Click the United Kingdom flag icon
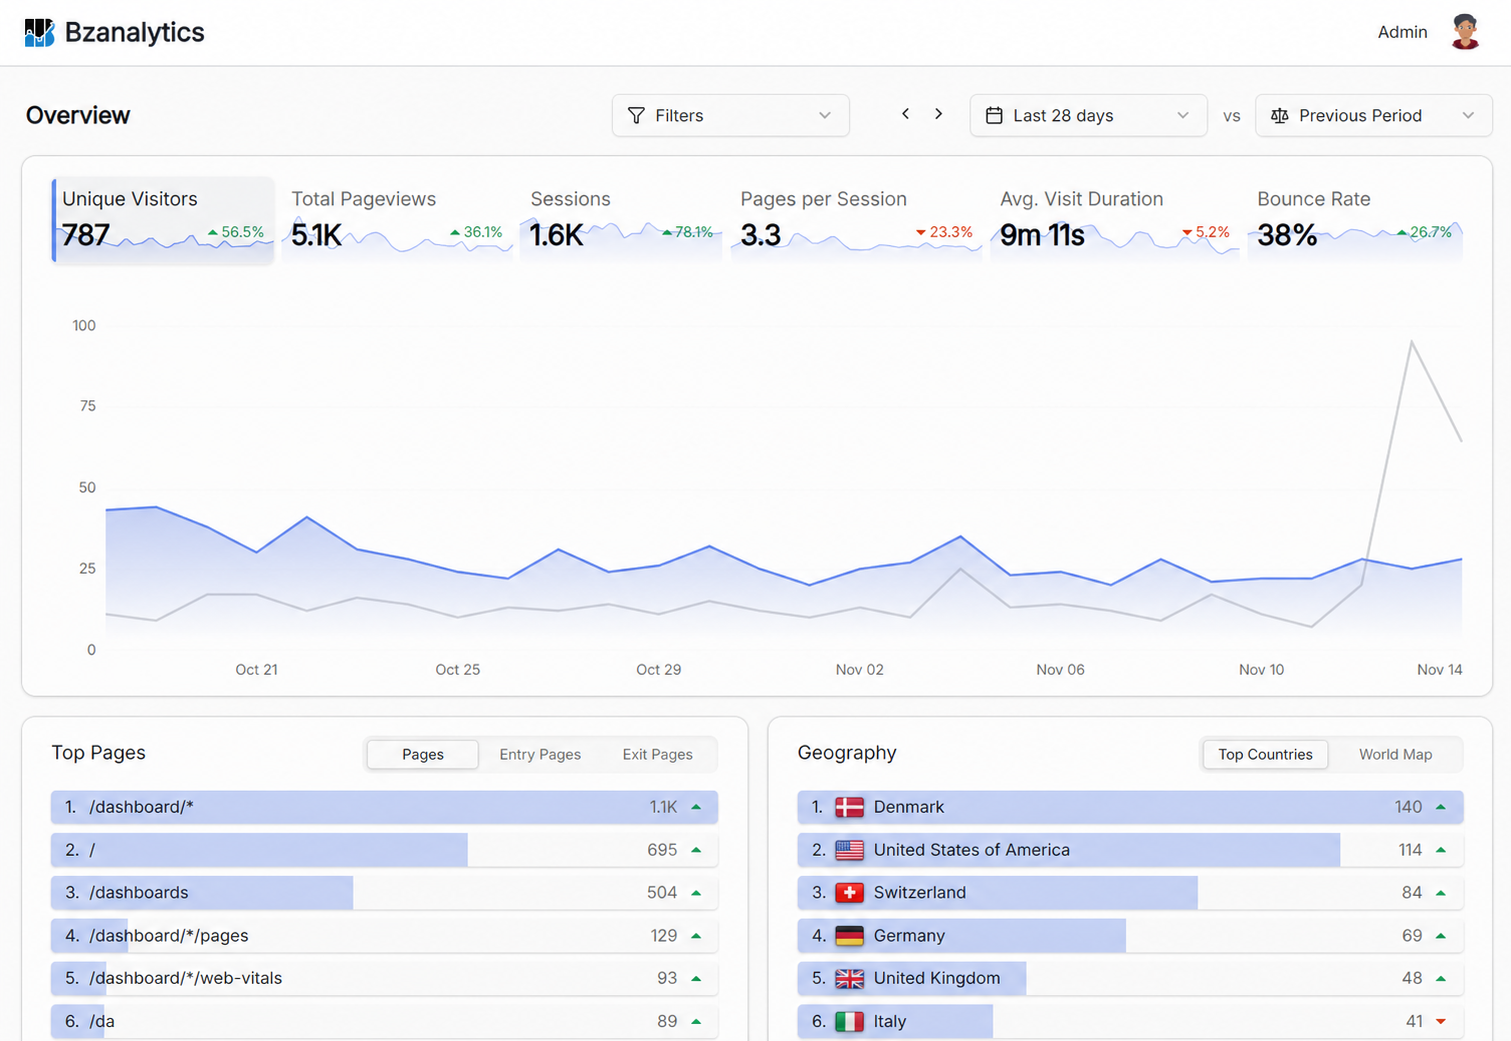1511x1041 pixels. (849, 979)
